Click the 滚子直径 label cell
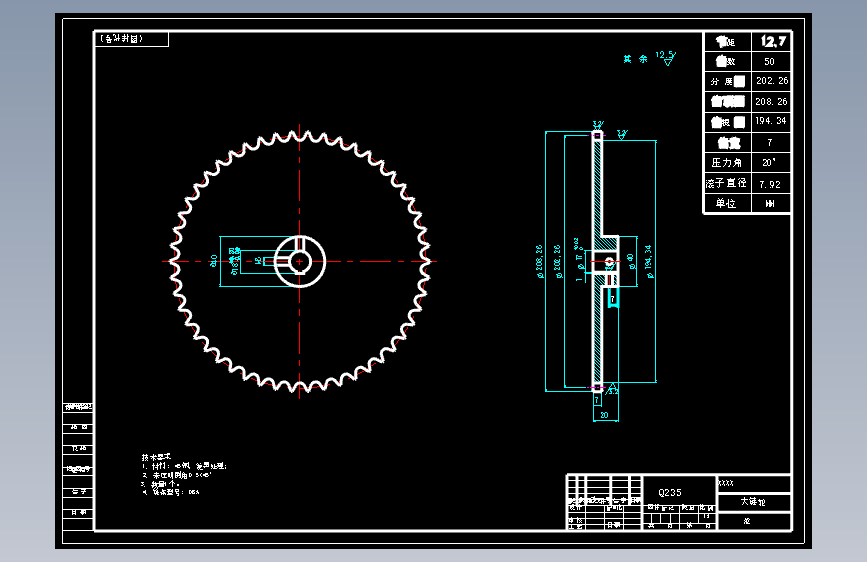867x562 pixels. [726, 183]
